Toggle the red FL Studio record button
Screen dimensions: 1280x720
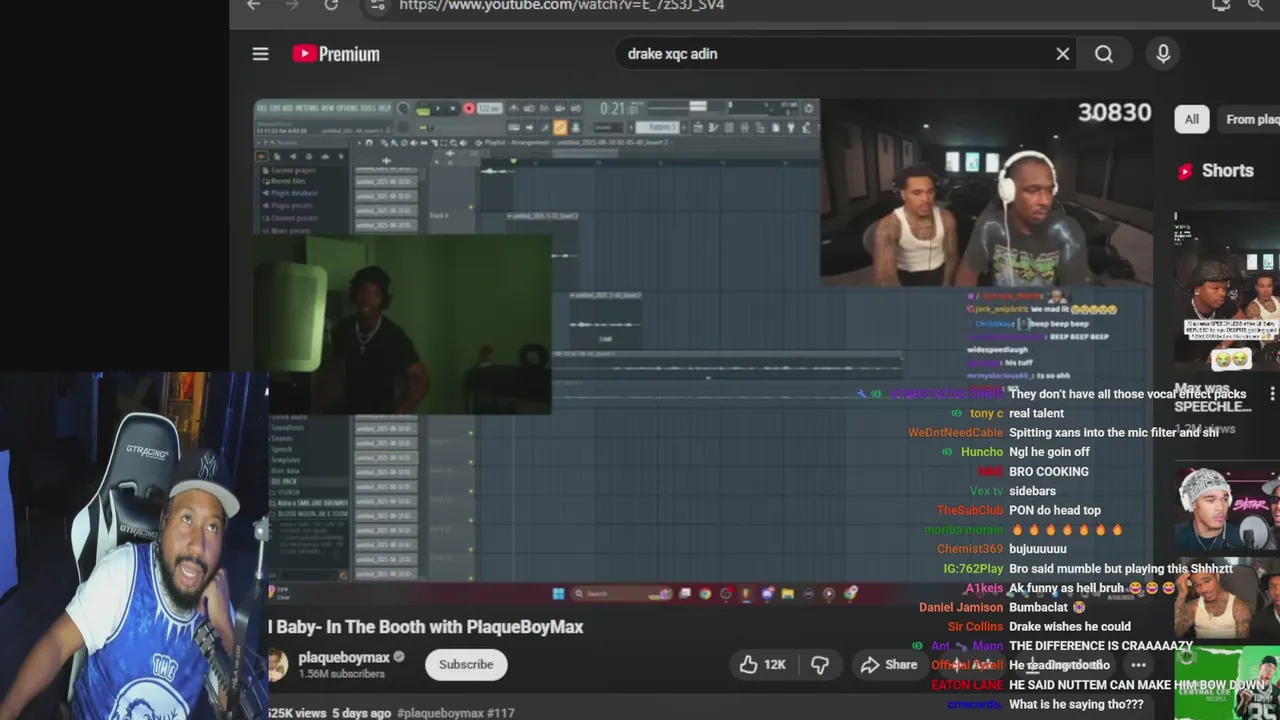[469, 108]
